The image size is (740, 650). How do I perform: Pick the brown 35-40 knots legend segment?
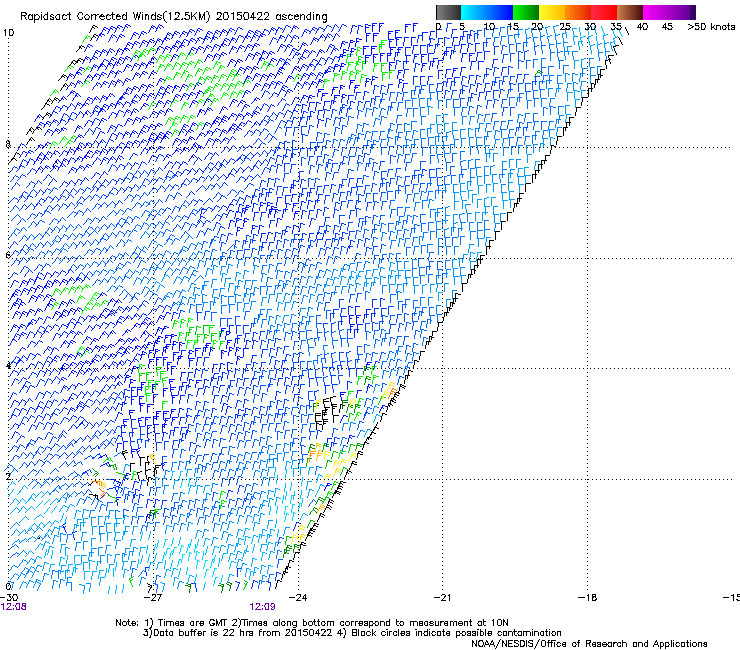pyautogui.click(x=630, y=12)
